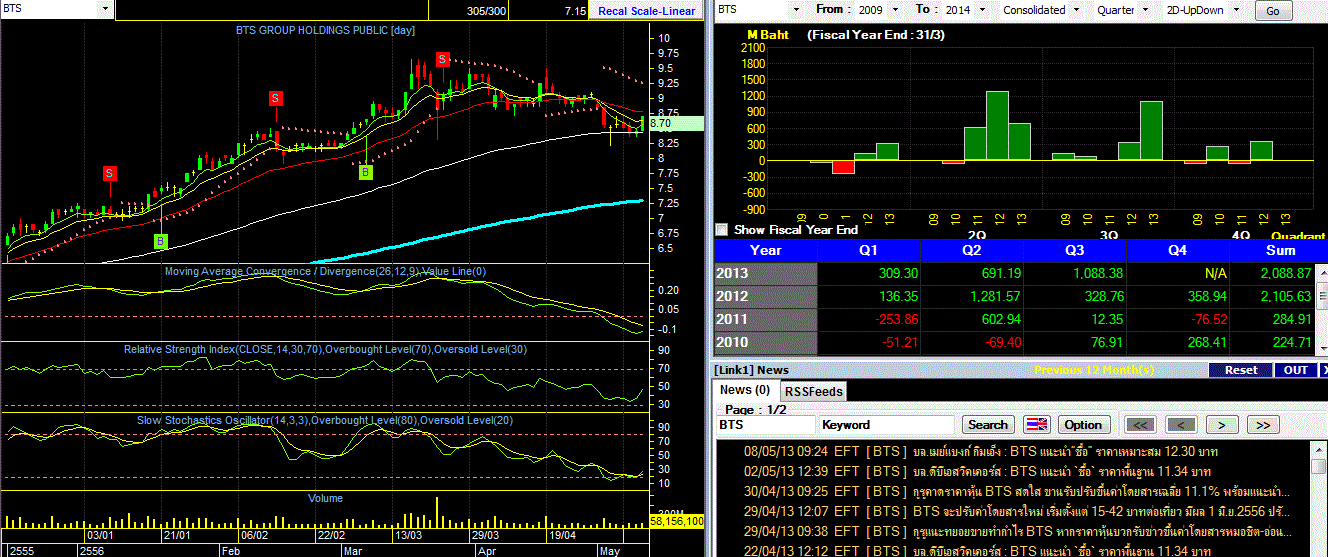Click the tallest green 2Q bar in chart
This screenshot has height=557, width=1328.
tap(997, 125)
